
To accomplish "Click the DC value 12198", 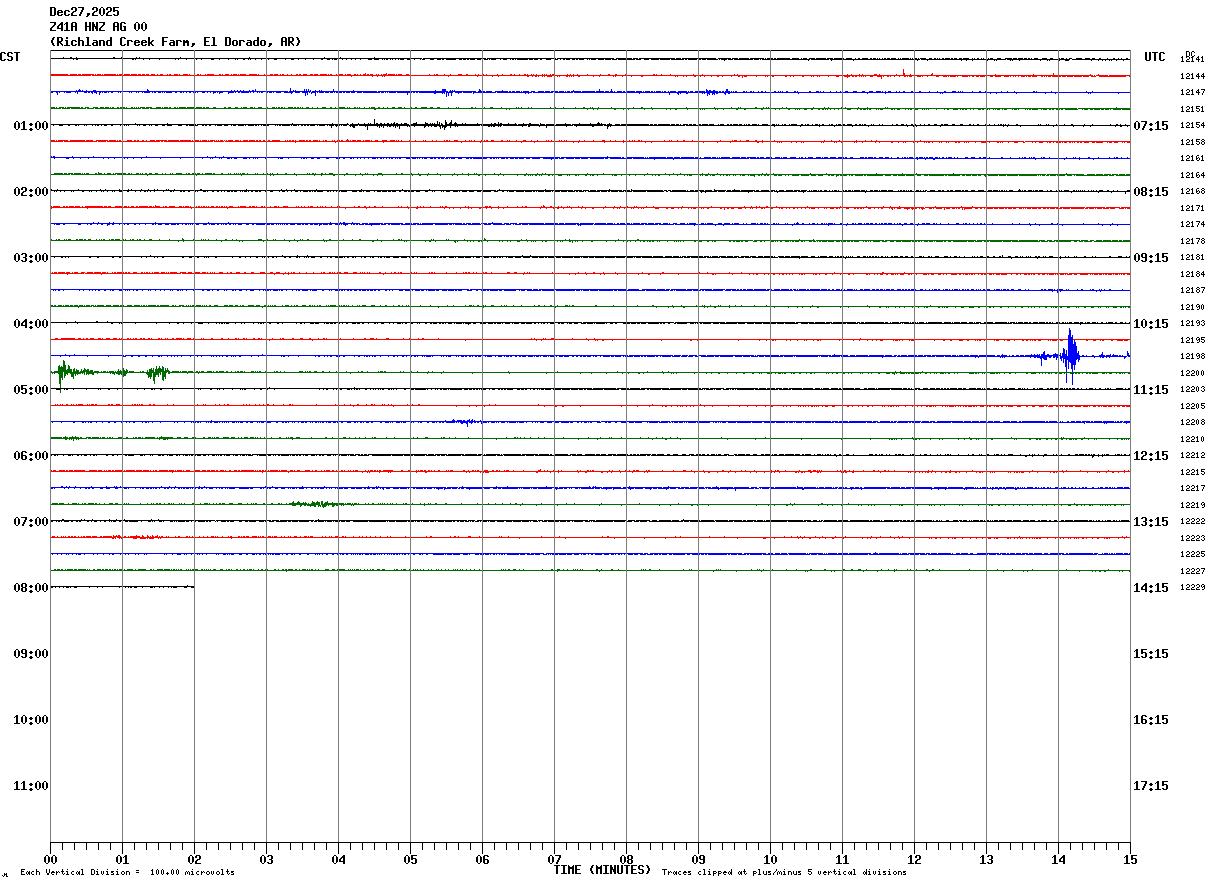I will pos(1192,356).
